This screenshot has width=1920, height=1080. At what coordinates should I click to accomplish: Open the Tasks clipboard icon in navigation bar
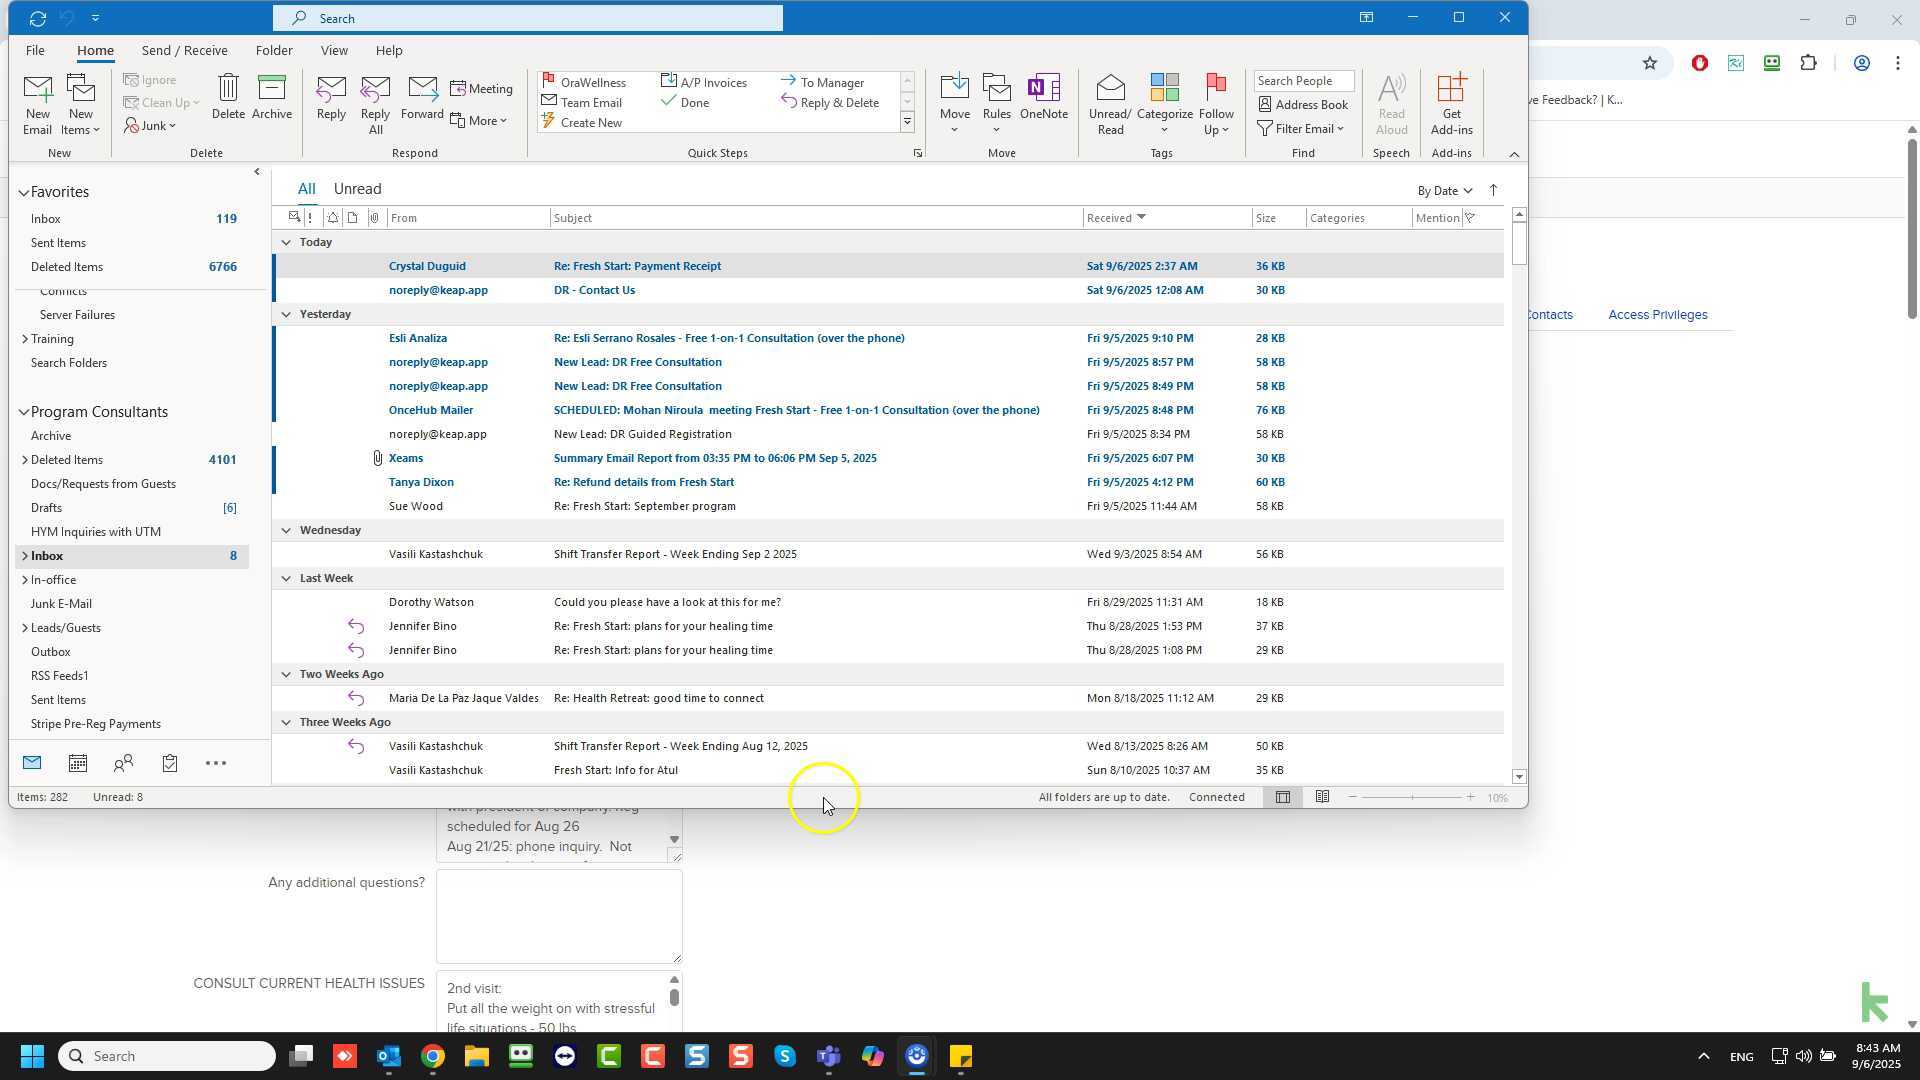point(170,764)
